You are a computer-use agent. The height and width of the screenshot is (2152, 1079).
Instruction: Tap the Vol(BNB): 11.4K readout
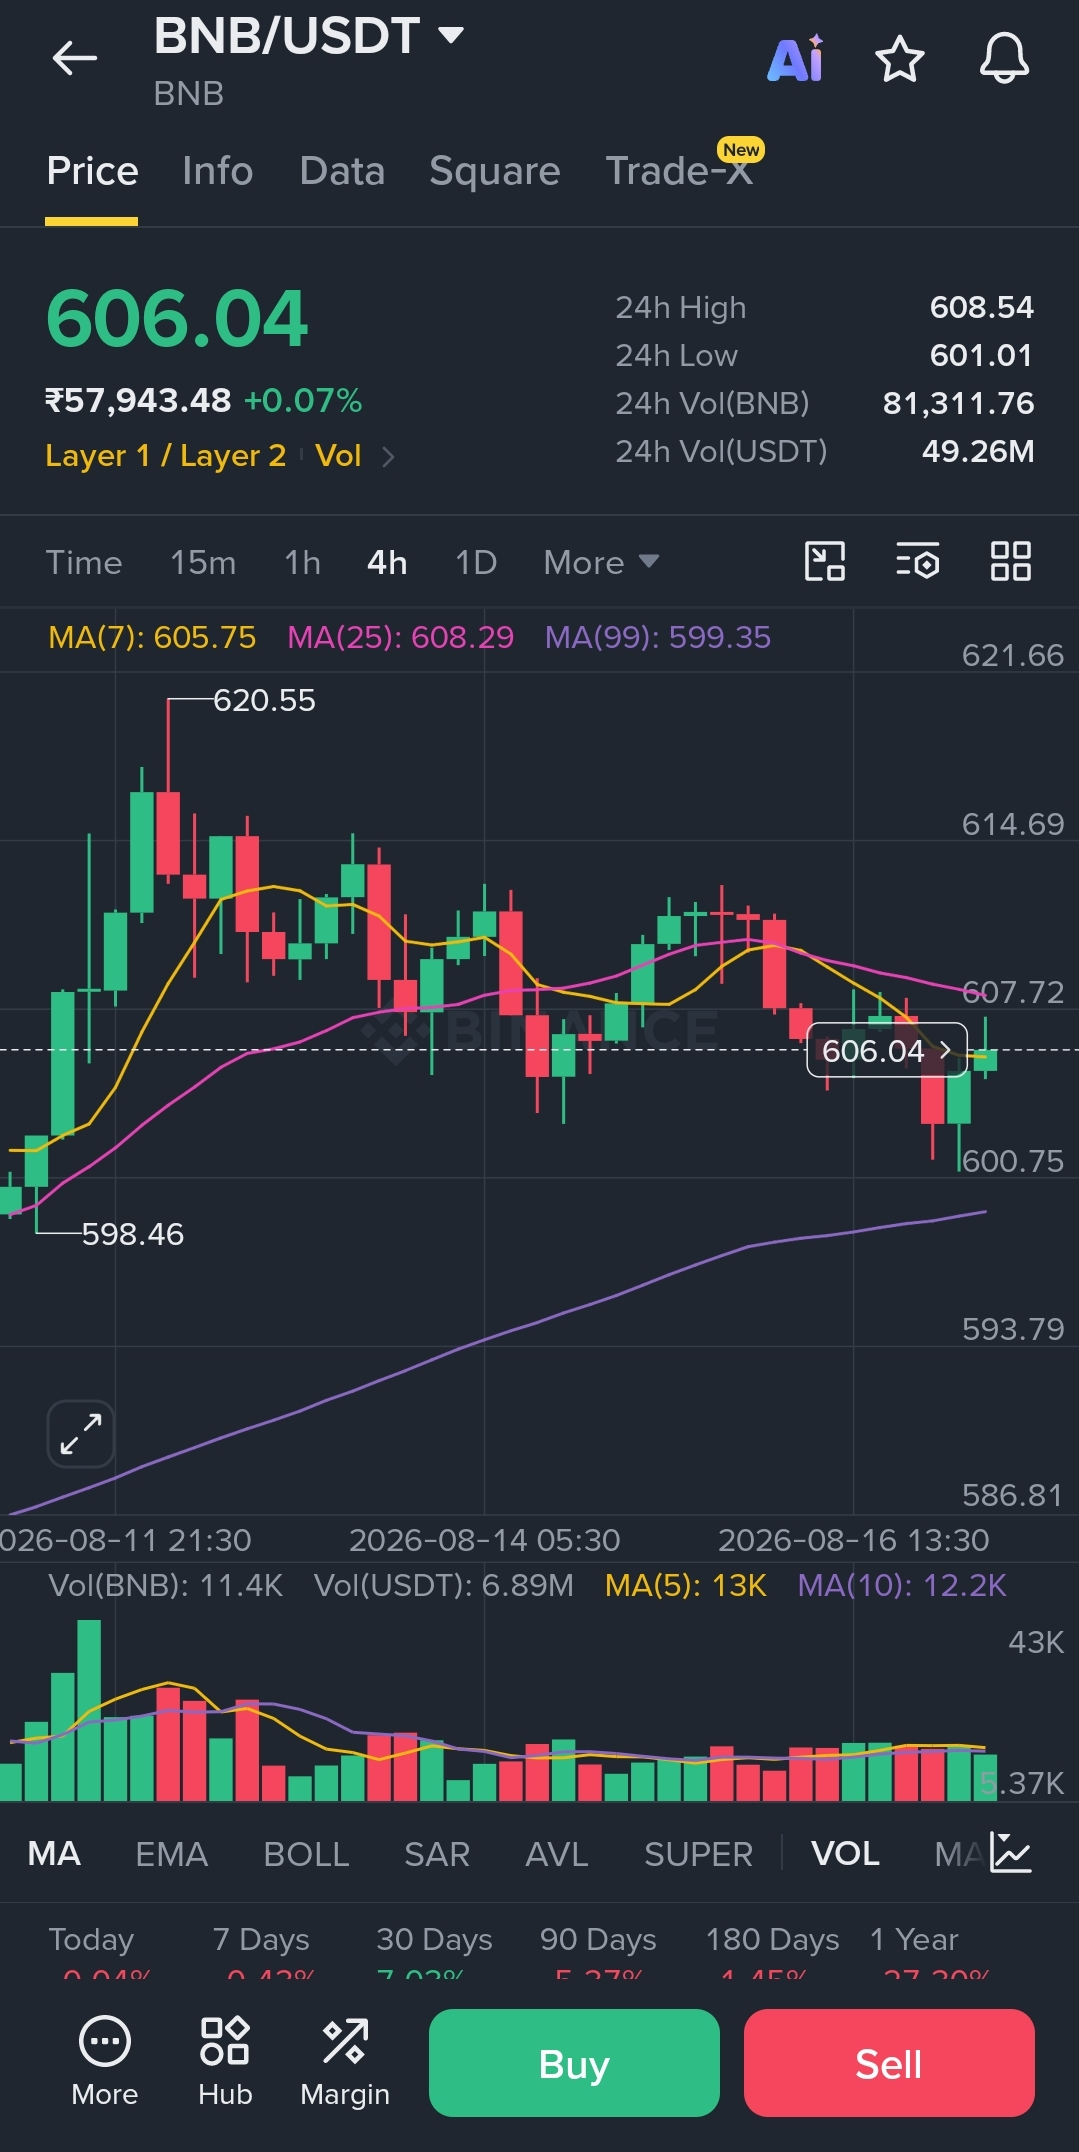166,1585
